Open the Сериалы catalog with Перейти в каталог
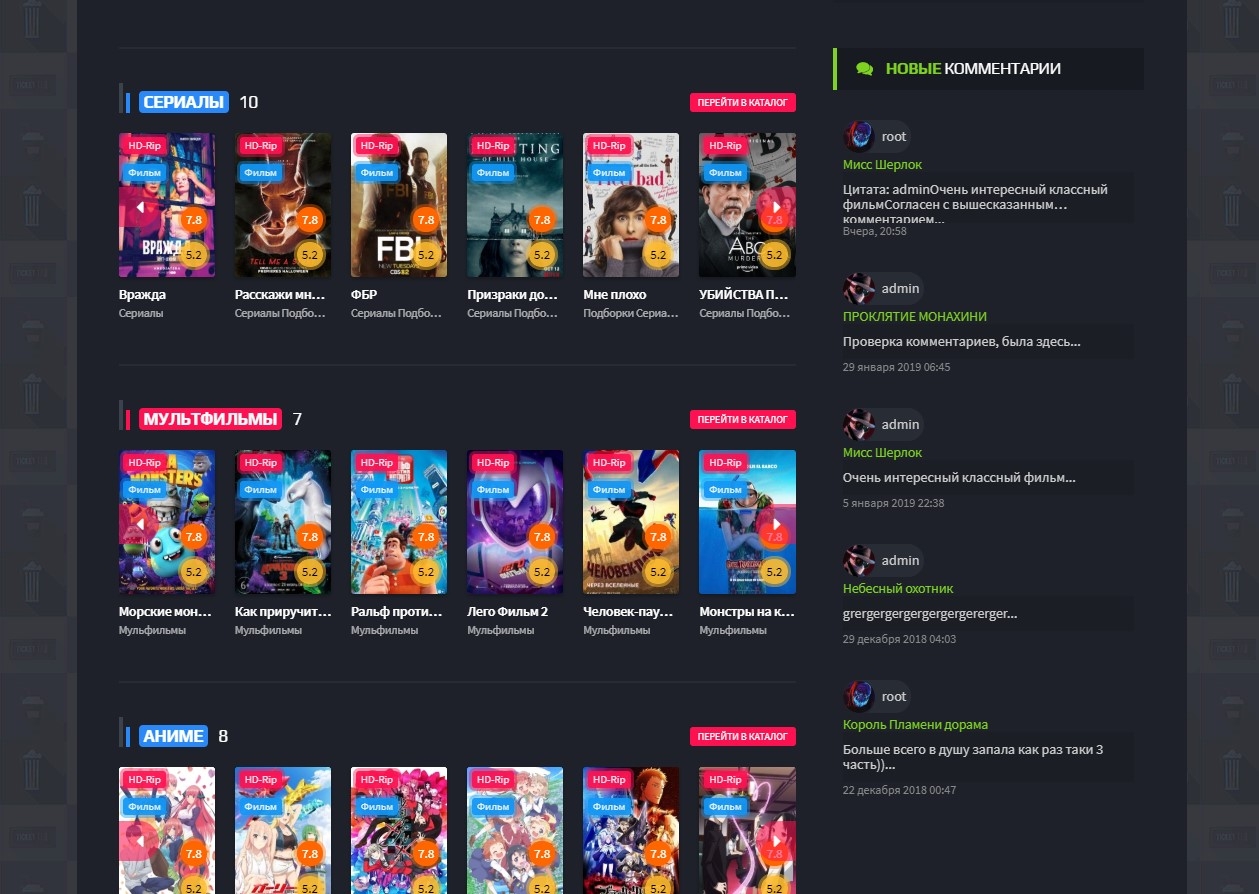 point(742,102)
